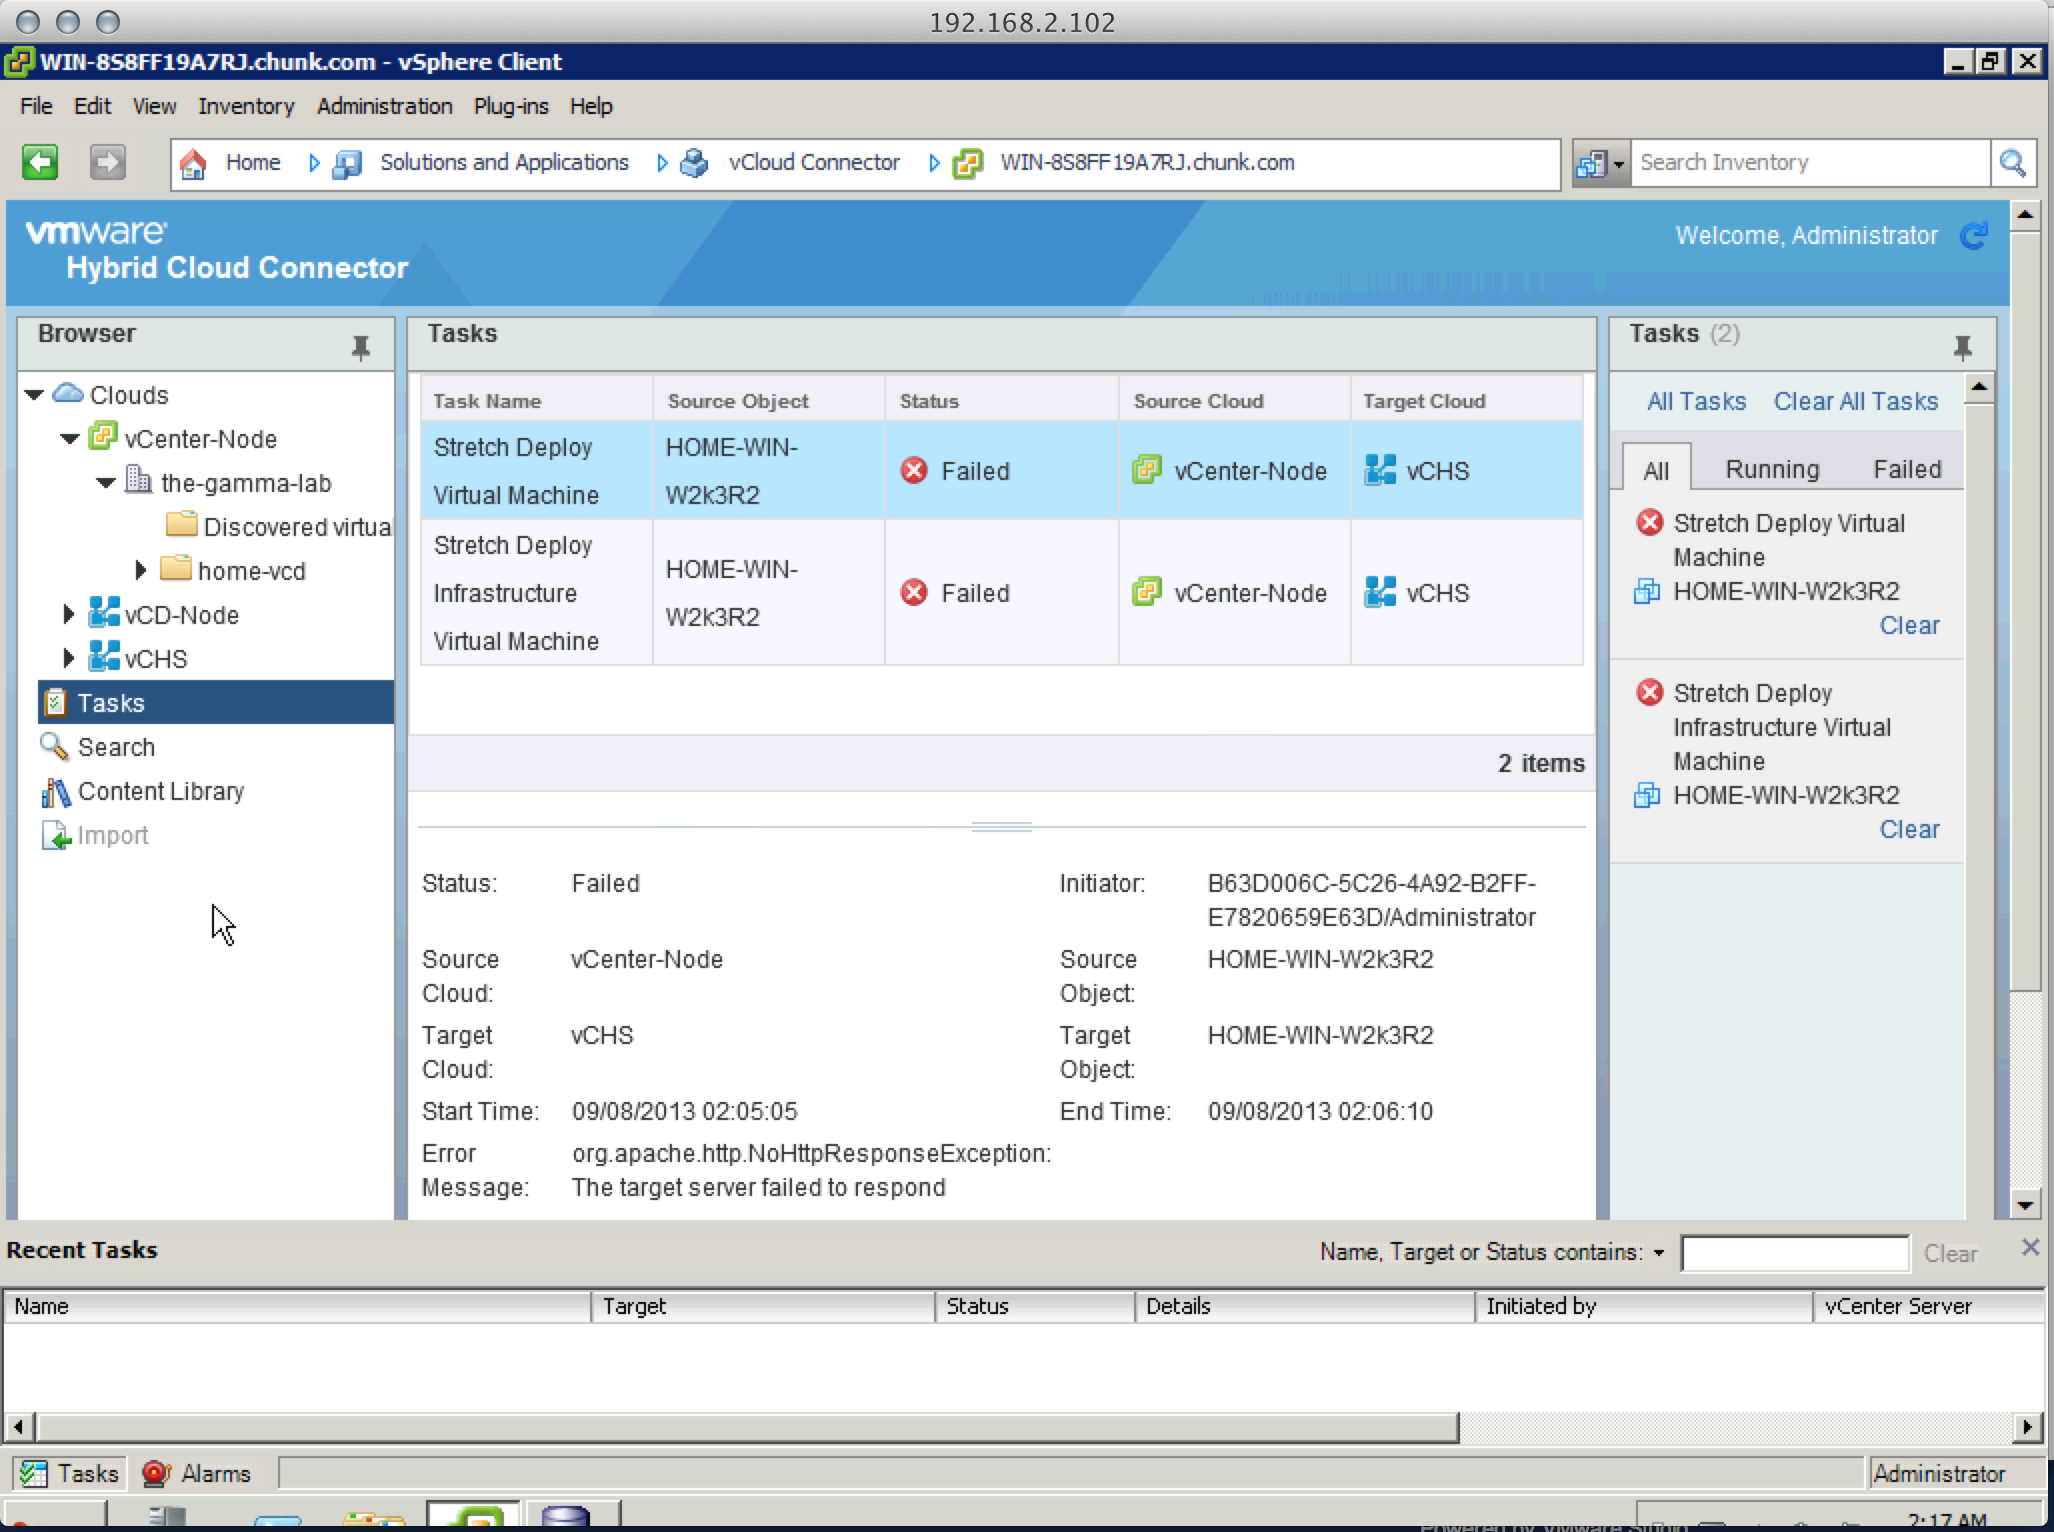2054x1532 pixels.
Task: Open the Administration menu
Action: [384, 106]
